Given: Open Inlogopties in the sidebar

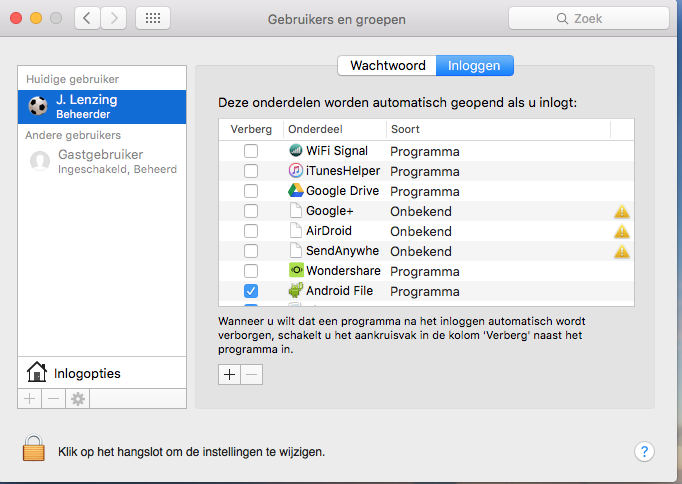Looking at the screenshot, I should (88, 373).
